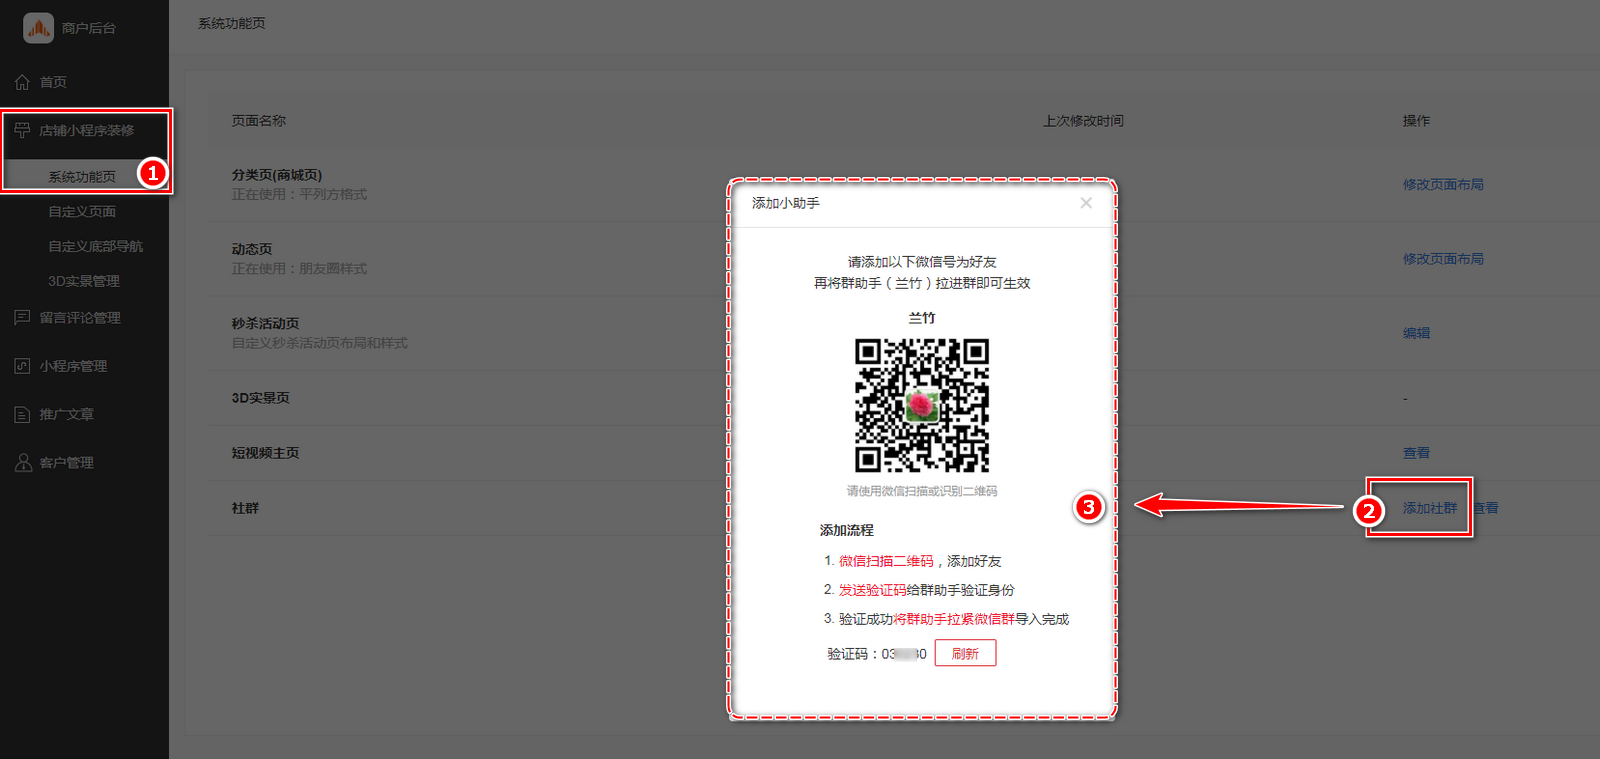Click 查看 for 短视频主页
Viewport: 1600px width, 759px height.
click(1416, 453)
